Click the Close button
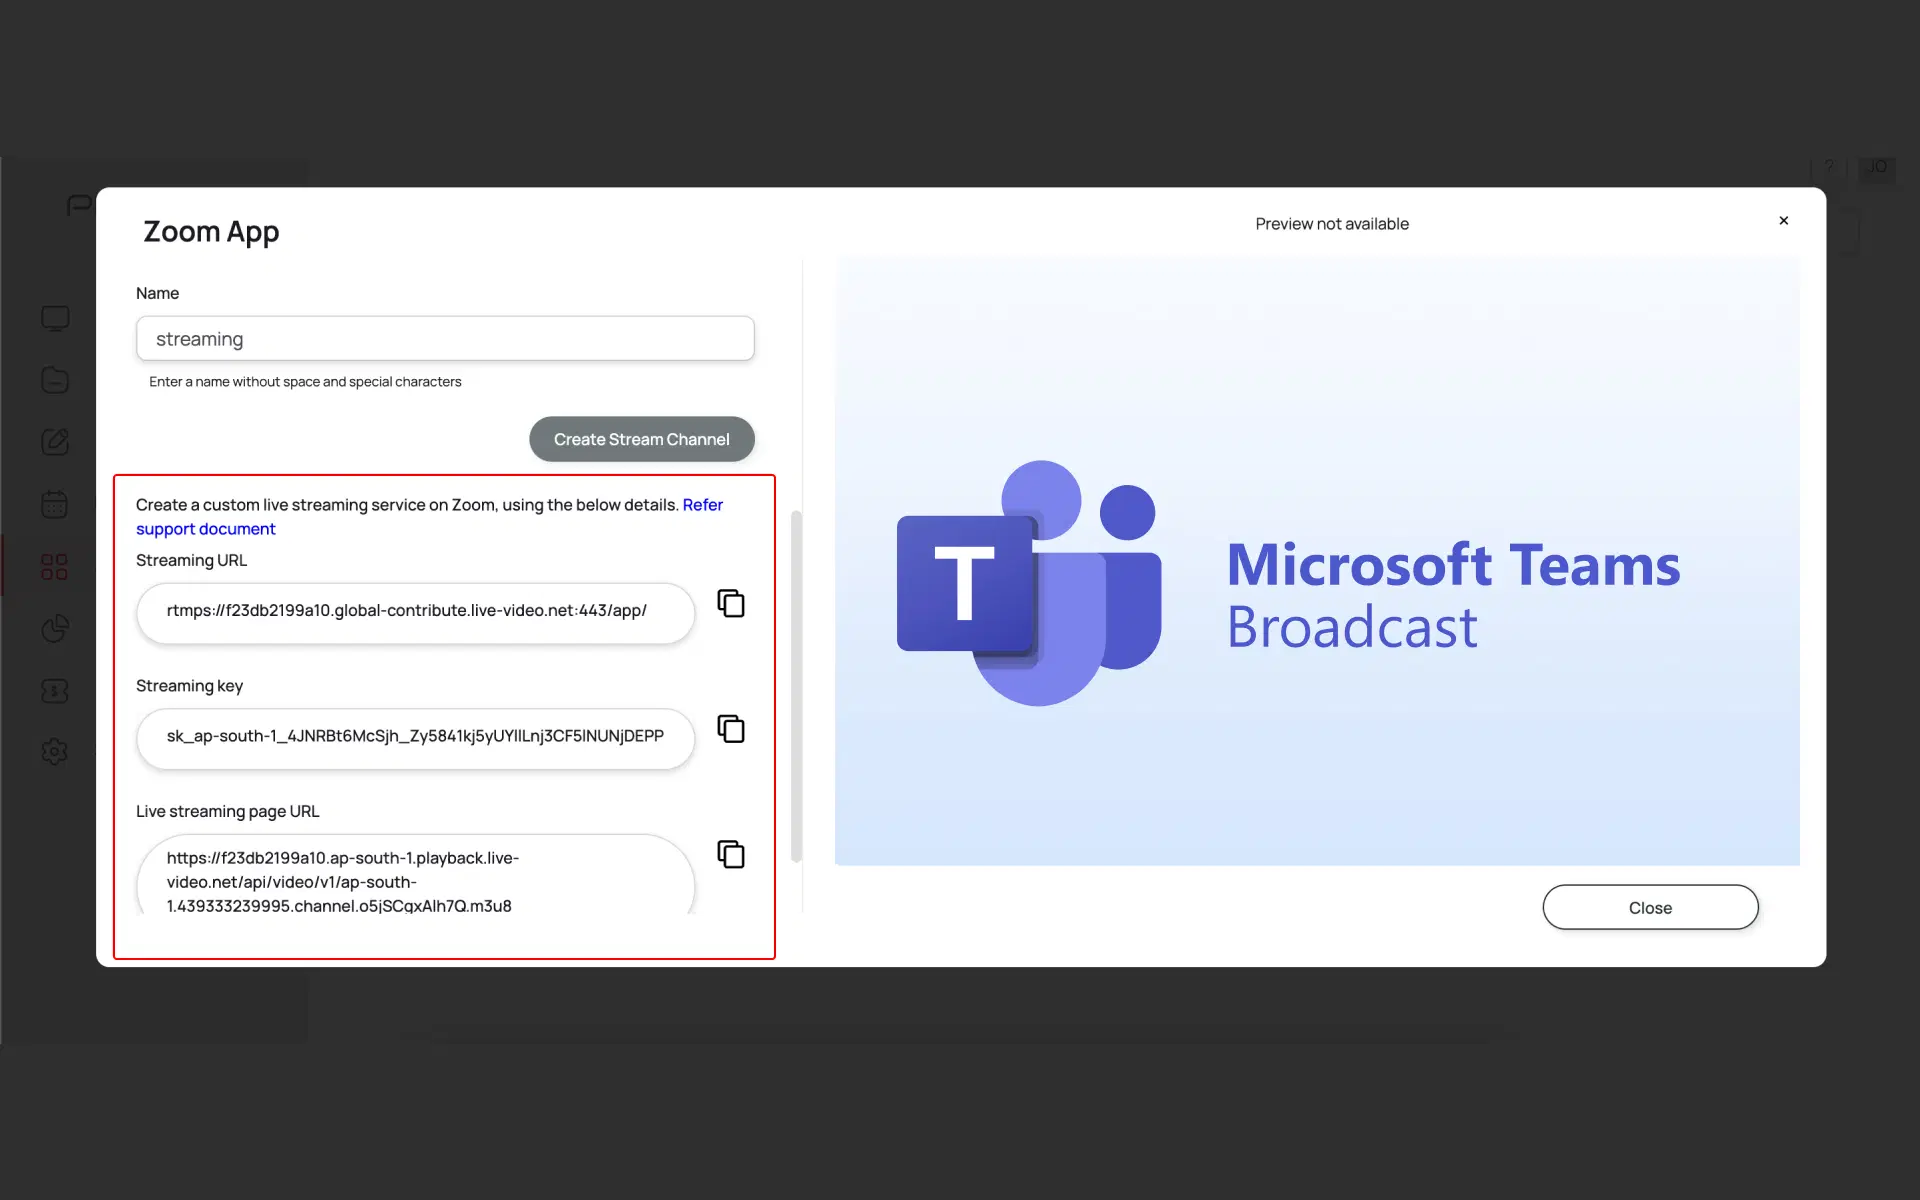 pos(1650,907)
